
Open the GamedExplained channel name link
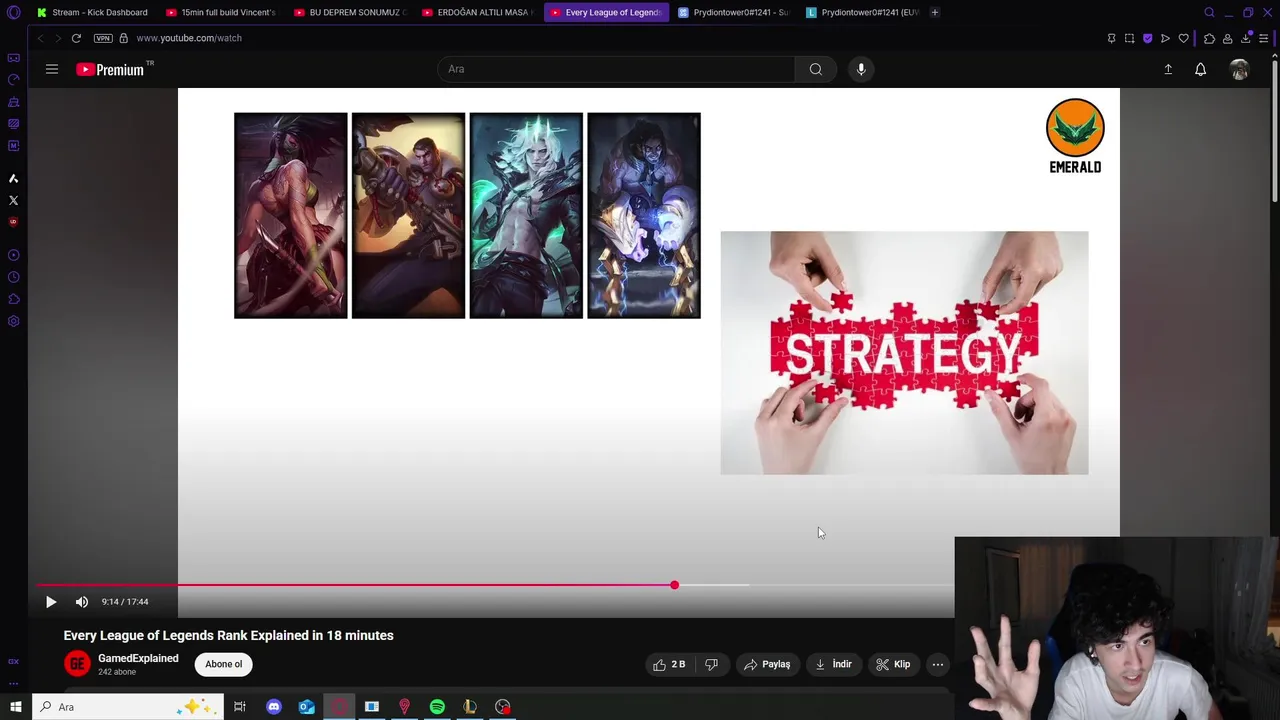pyautogui.click(x=138, y=658)
